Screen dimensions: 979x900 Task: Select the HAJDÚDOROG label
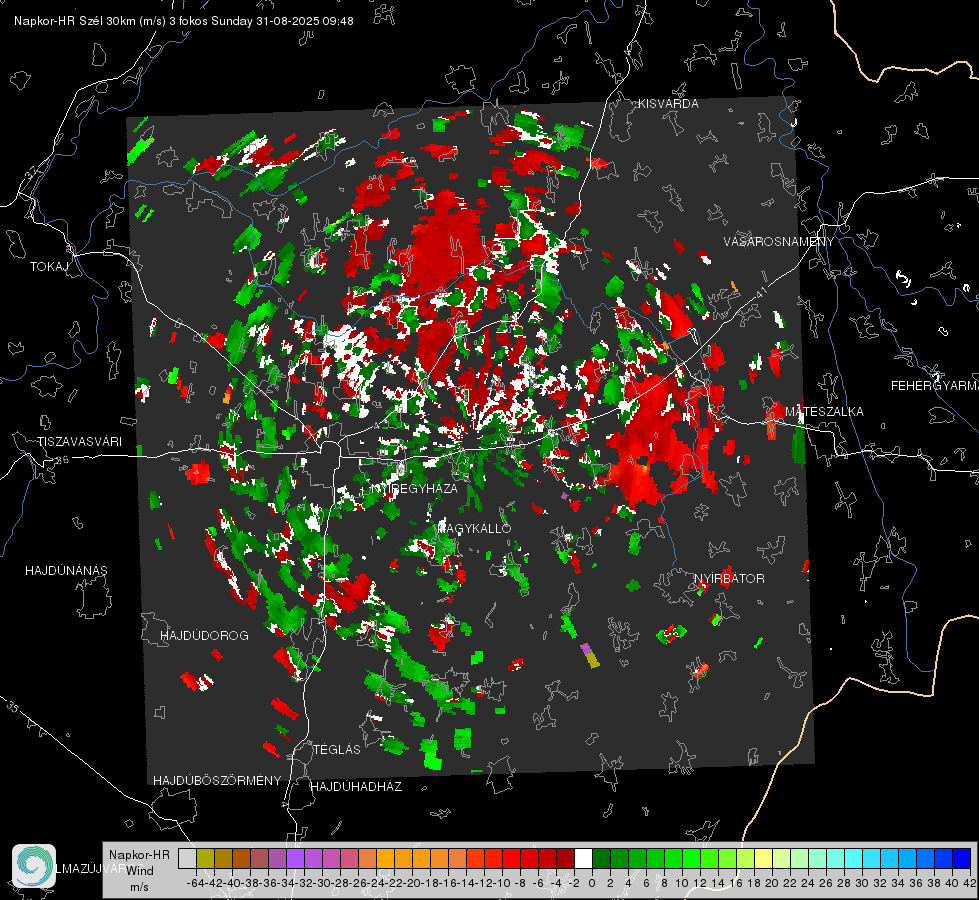pos(204,635)
